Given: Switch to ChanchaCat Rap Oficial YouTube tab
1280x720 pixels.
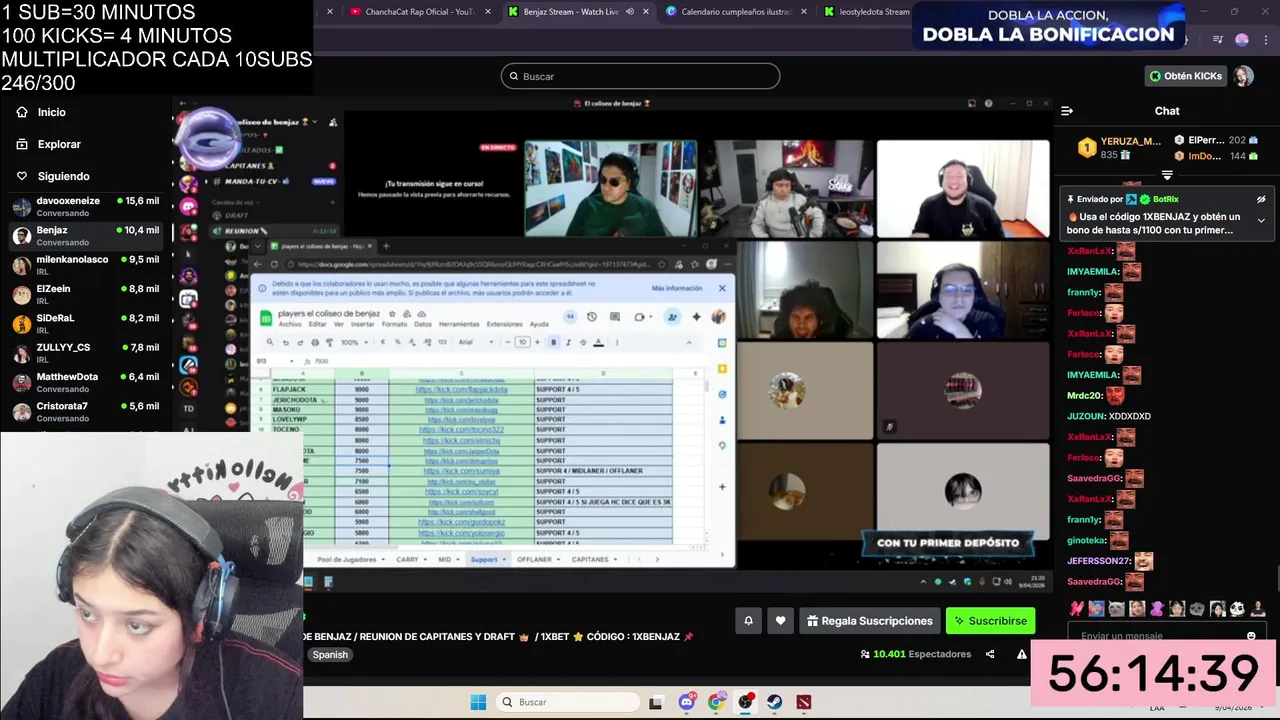Looking at the screenshot, I should tap(420, 12).
